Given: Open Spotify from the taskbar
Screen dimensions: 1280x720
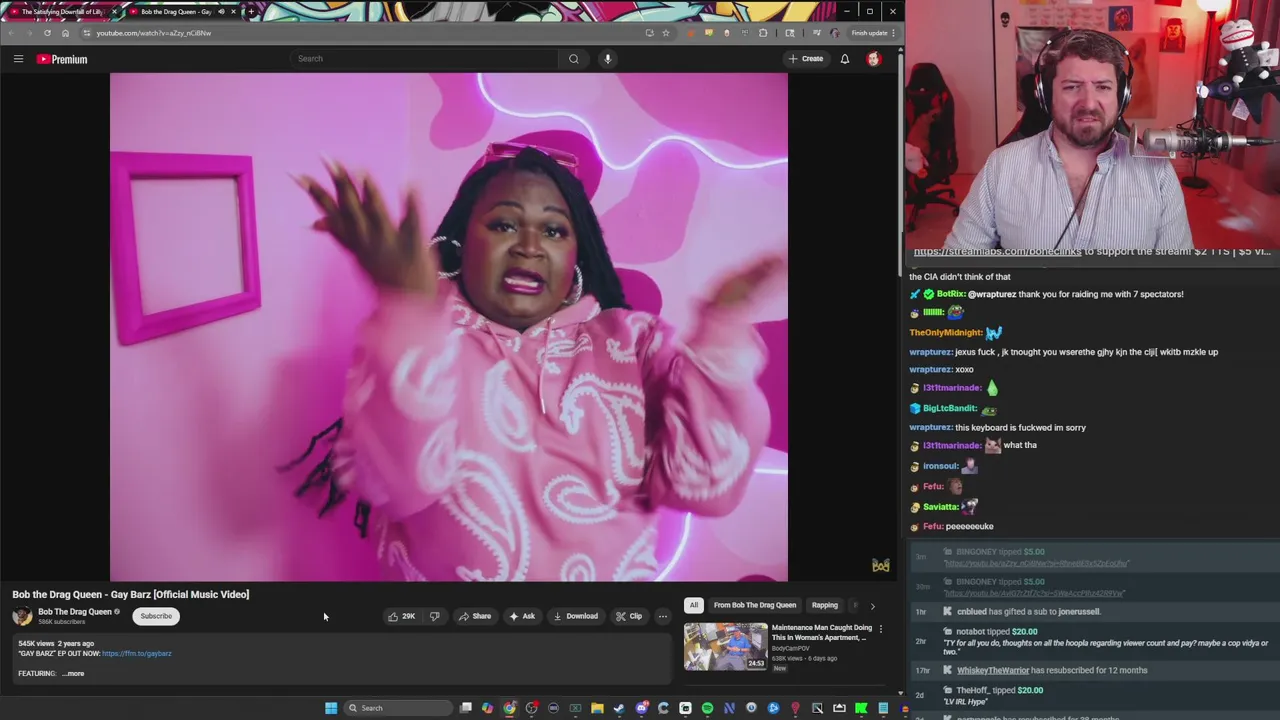Looking at the screenshot, I should point(707,708).
